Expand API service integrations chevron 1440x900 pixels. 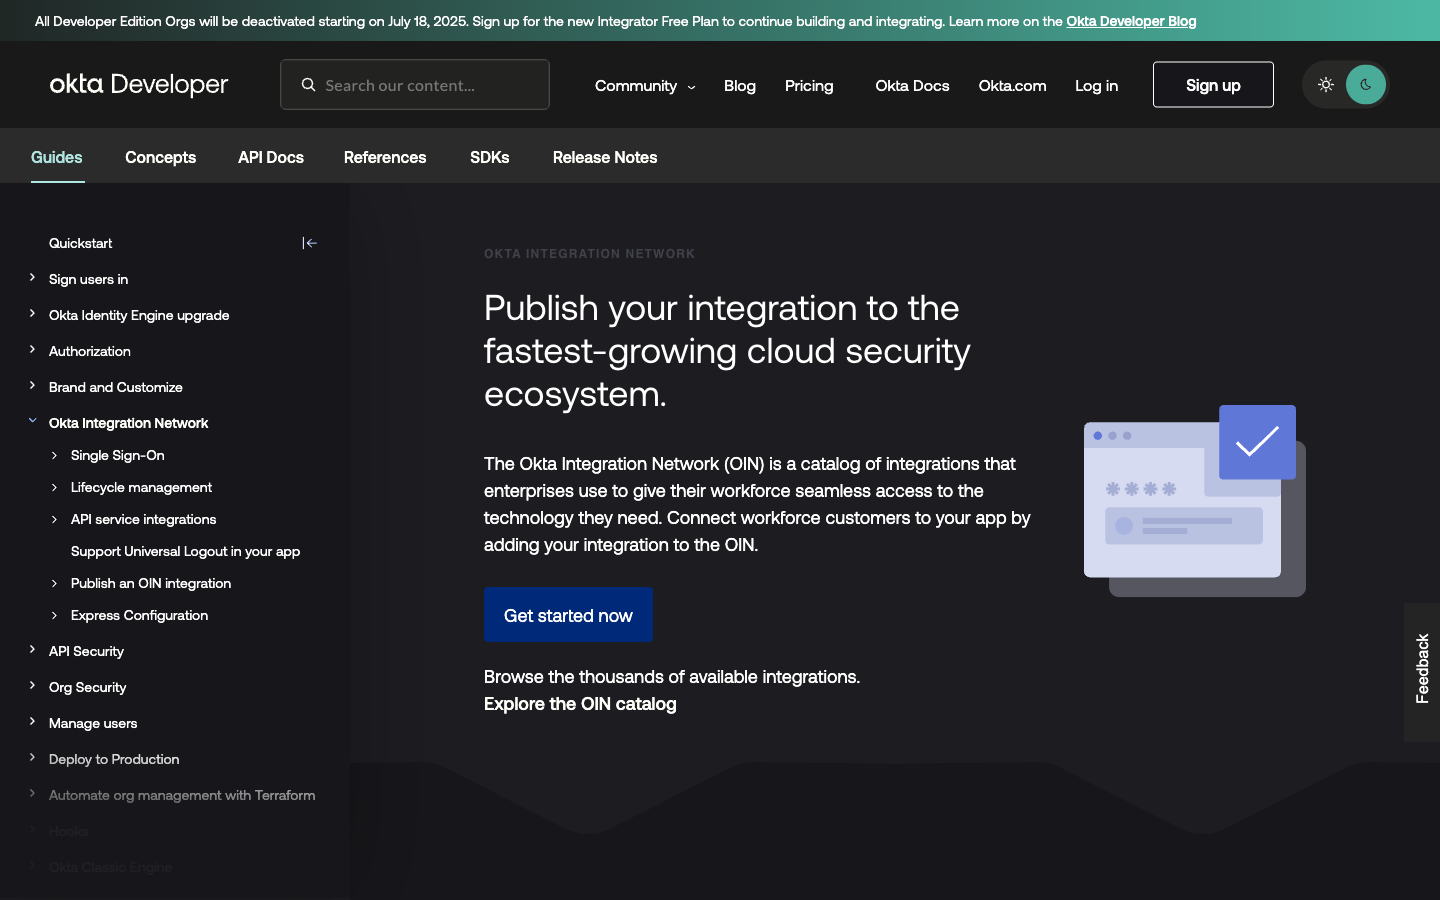coord(54,520)
